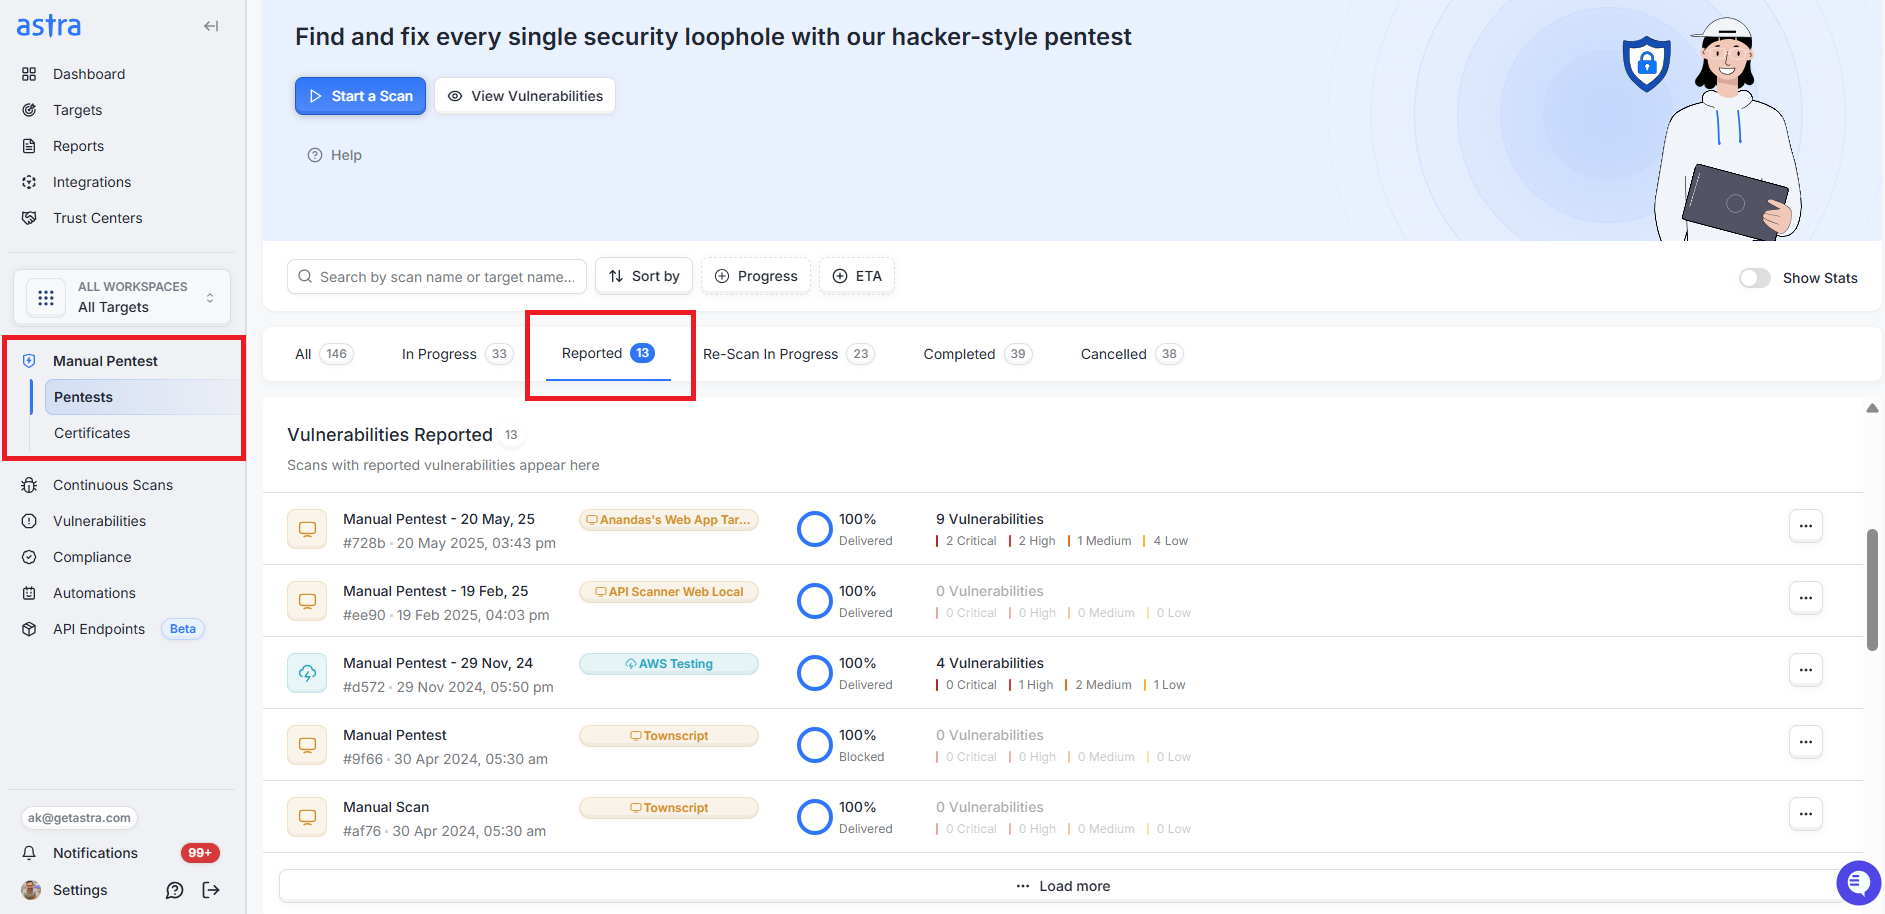The width and height of the screenshot is (1885, 914).
Task: Expand the All Workspaces target selector
Action: [x=122, y=297]
